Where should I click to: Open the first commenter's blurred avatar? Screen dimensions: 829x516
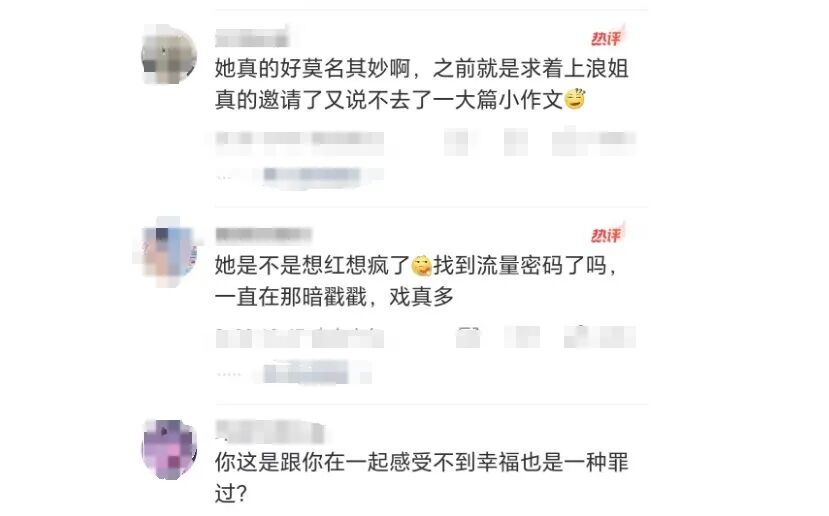pos(169,54)
